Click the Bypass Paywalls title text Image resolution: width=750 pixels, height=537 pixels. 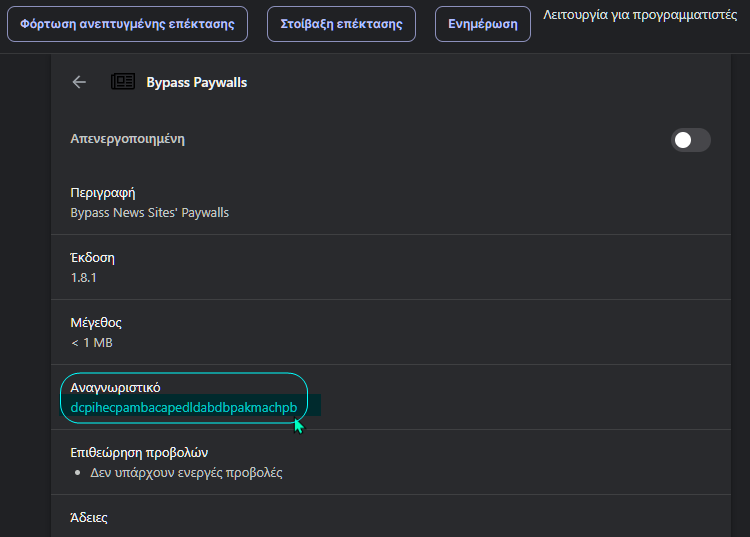point(197,82)
